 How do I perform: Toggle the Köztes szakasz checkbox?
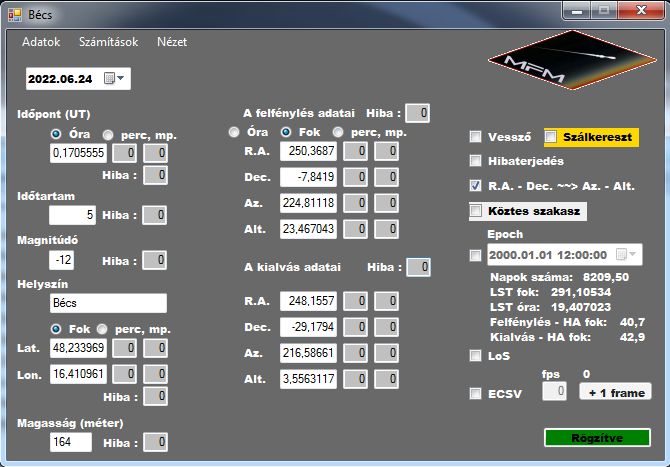pyautogui.click(x=475, y=211)
